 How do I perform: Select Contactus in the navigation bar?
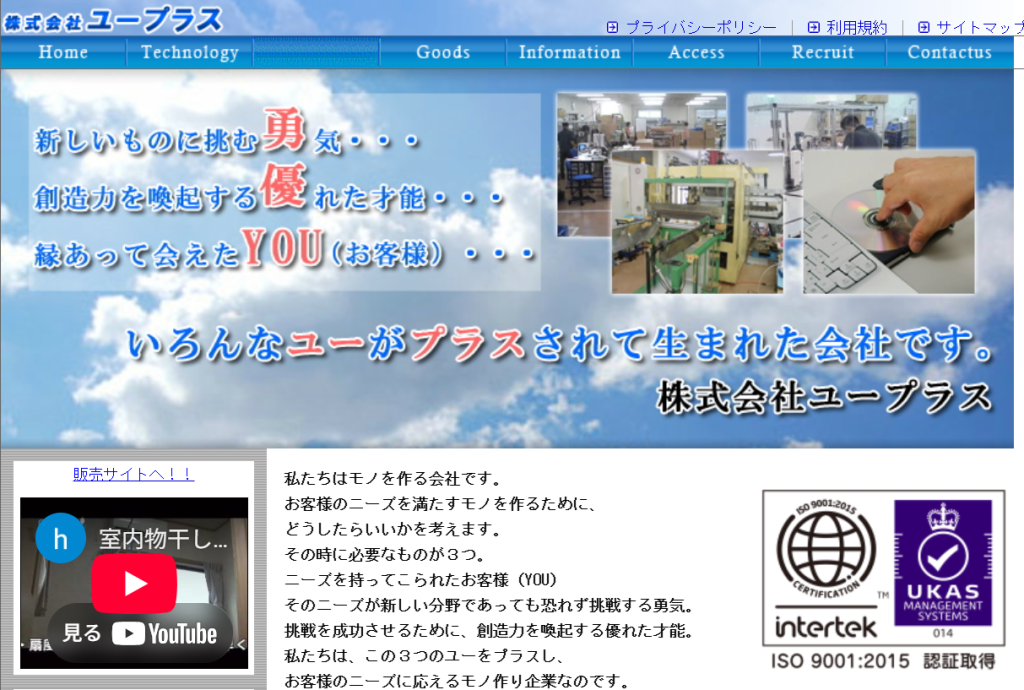[949, 53]
